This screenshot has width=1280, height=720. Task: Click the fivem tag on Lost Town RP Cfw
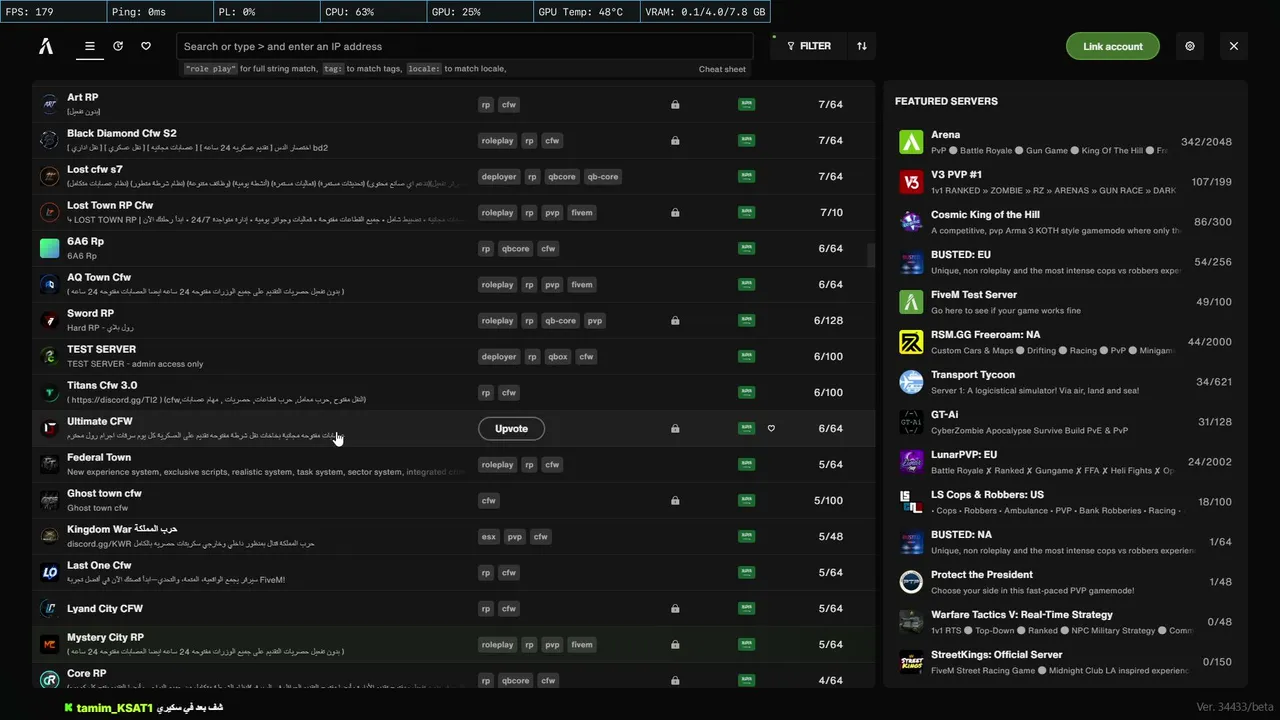[582, 213]
